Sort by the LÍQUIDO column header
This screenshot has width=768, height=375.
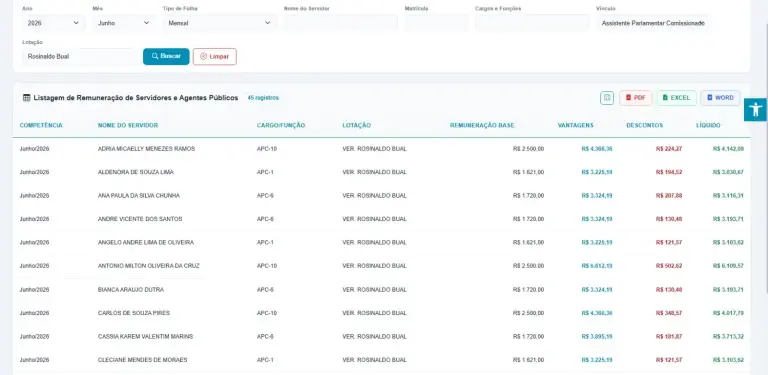click(x=708, y=125)
